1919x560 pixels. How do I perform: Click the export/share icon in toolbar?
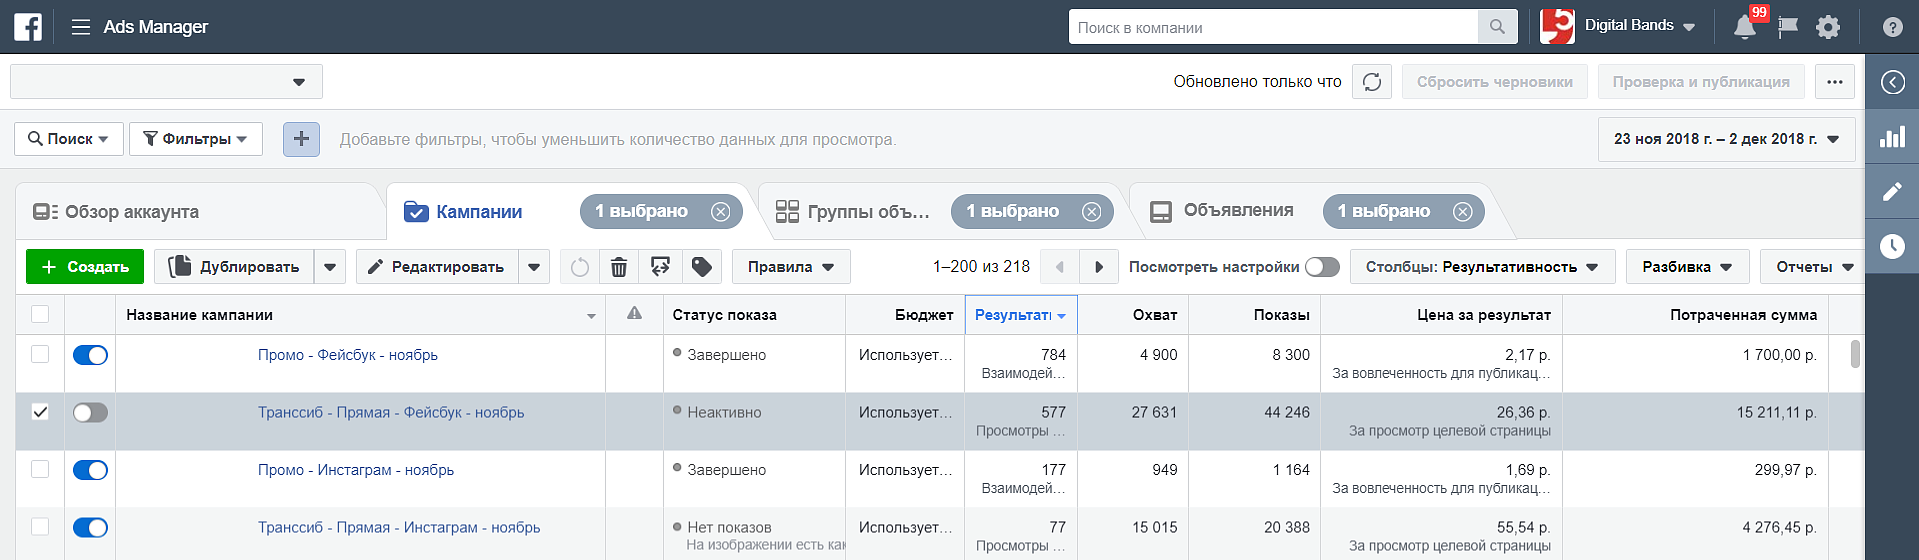click(660, 267)
